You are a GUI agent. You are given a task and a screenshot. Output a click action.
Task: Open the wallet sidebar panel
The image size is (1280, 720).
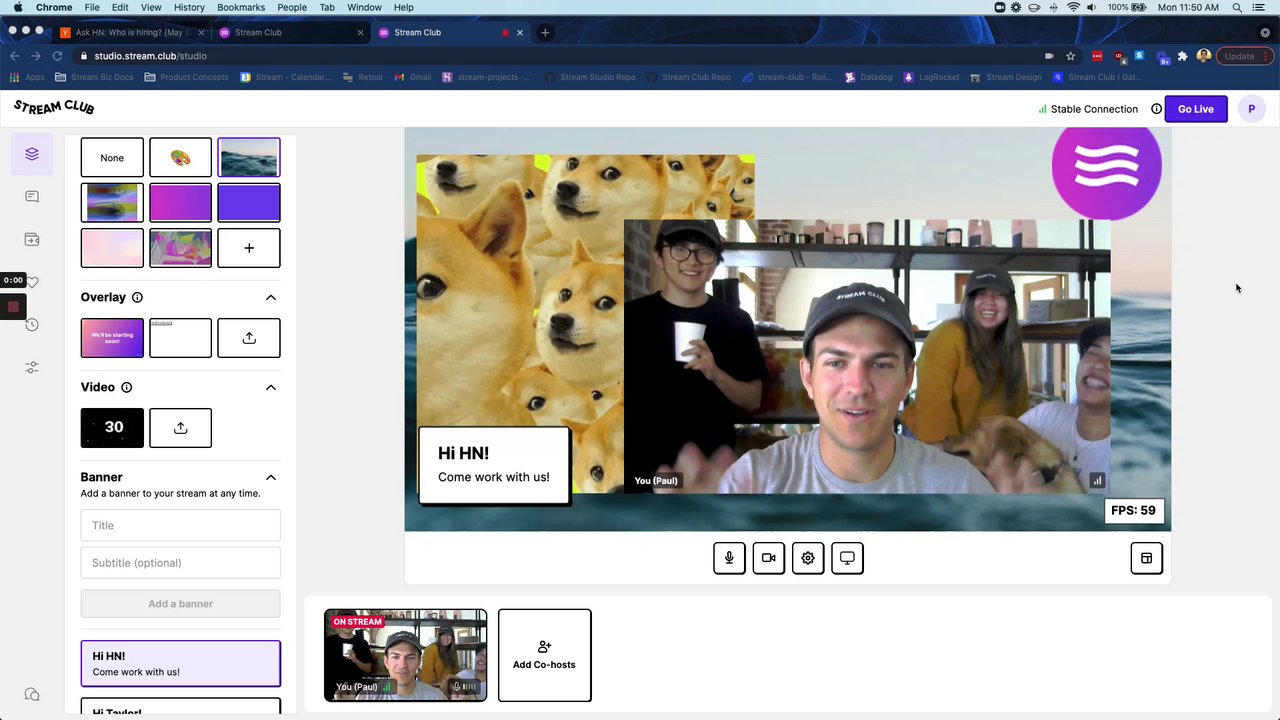coord(32,240)
